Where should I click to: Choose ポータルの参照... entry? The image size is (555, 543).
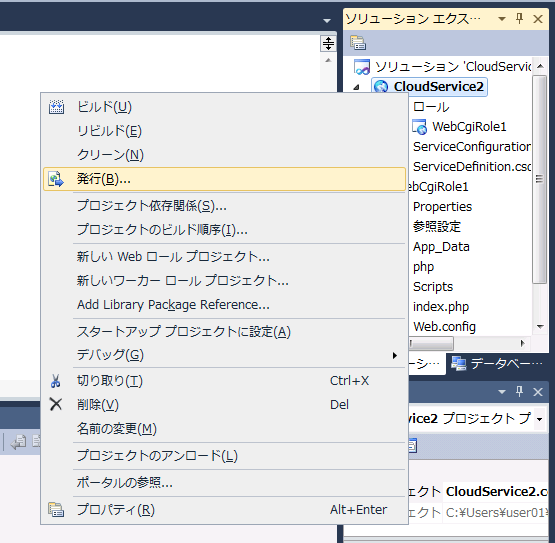point(224,482)
